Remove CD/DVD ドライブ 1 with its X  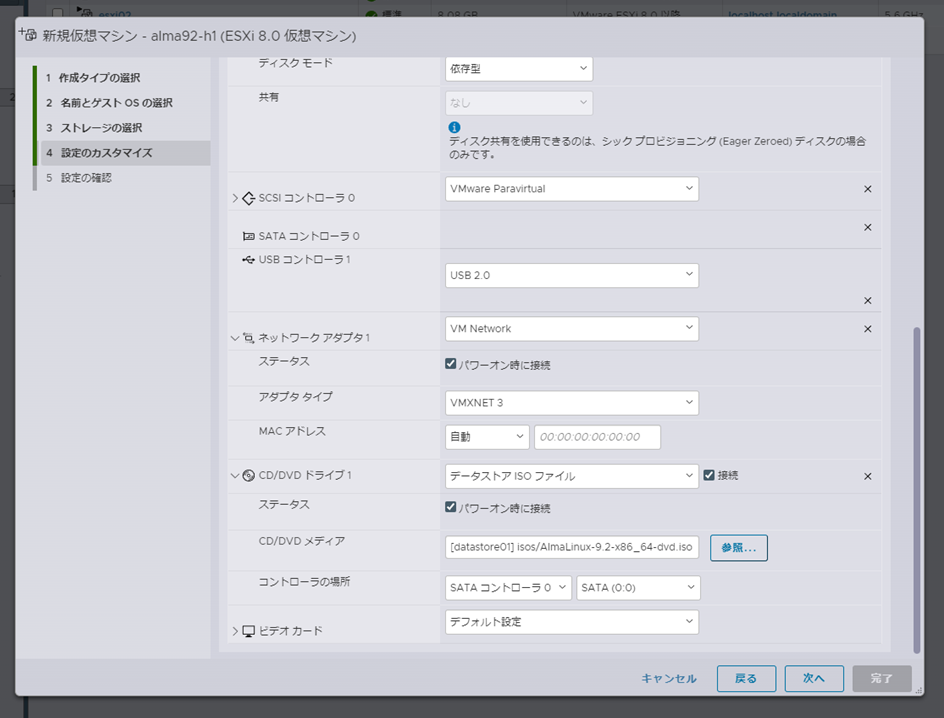click(x=868, y=476)
